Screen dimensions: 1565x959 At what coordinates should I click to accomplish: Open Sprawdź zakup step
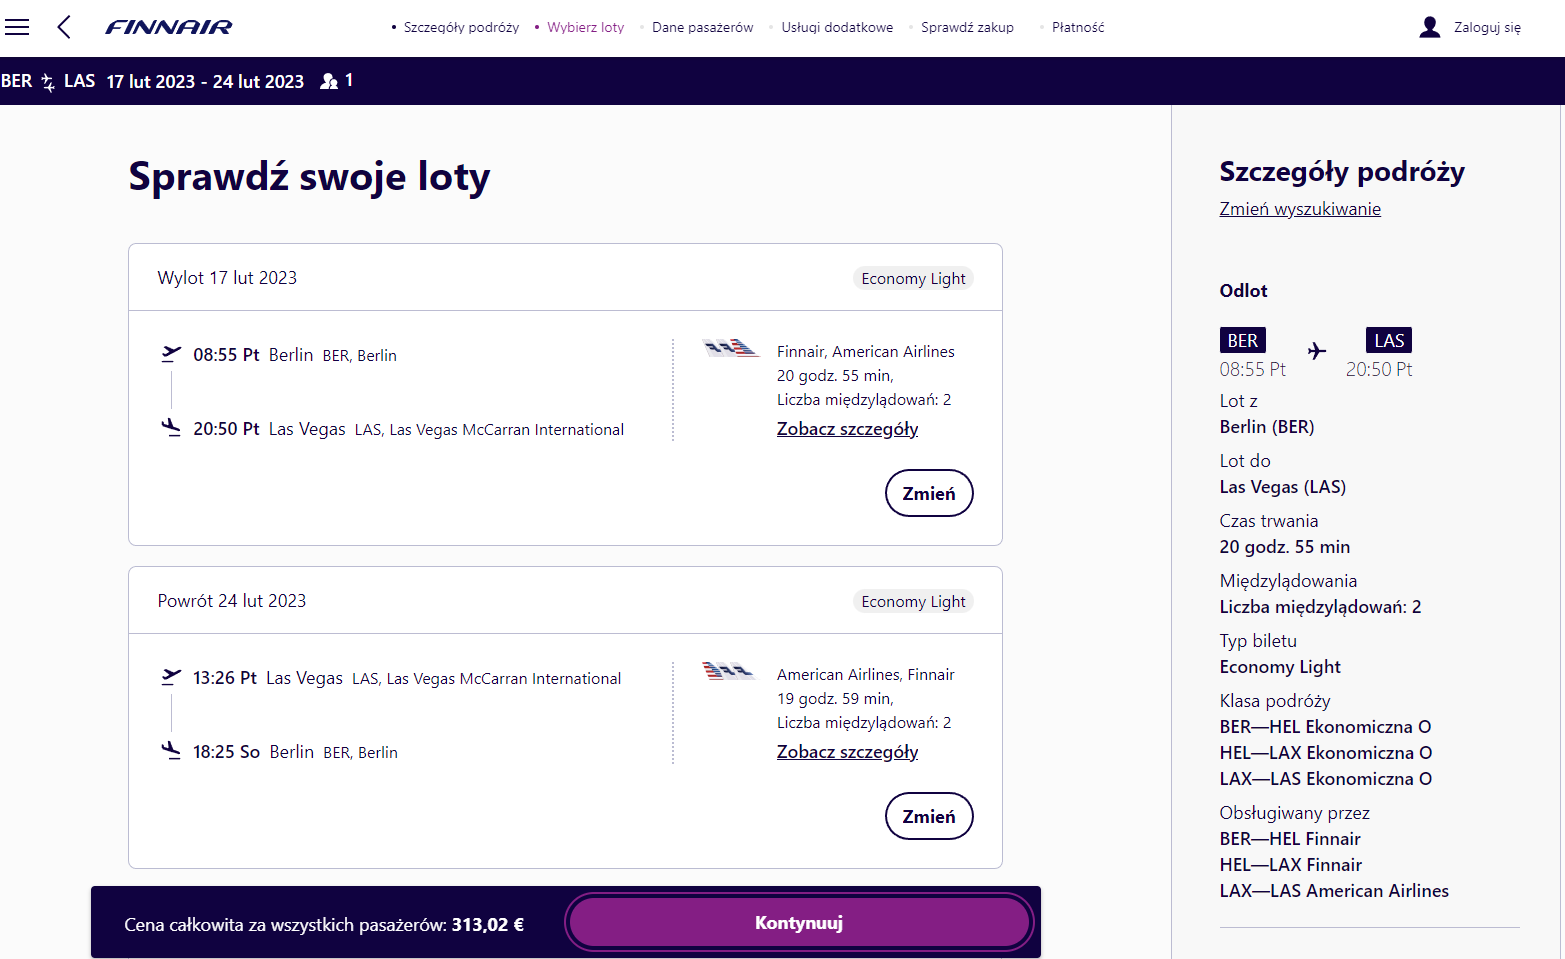click(x=967, y=27)
